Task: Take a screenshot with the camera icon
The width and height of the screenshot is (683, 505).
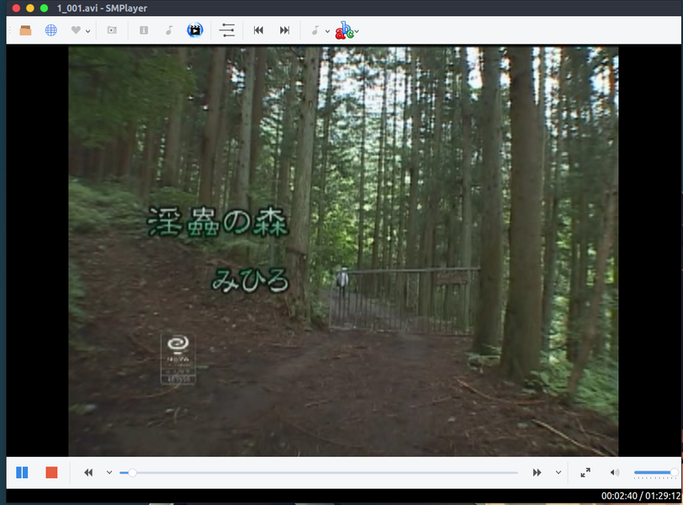Action: 112,30
